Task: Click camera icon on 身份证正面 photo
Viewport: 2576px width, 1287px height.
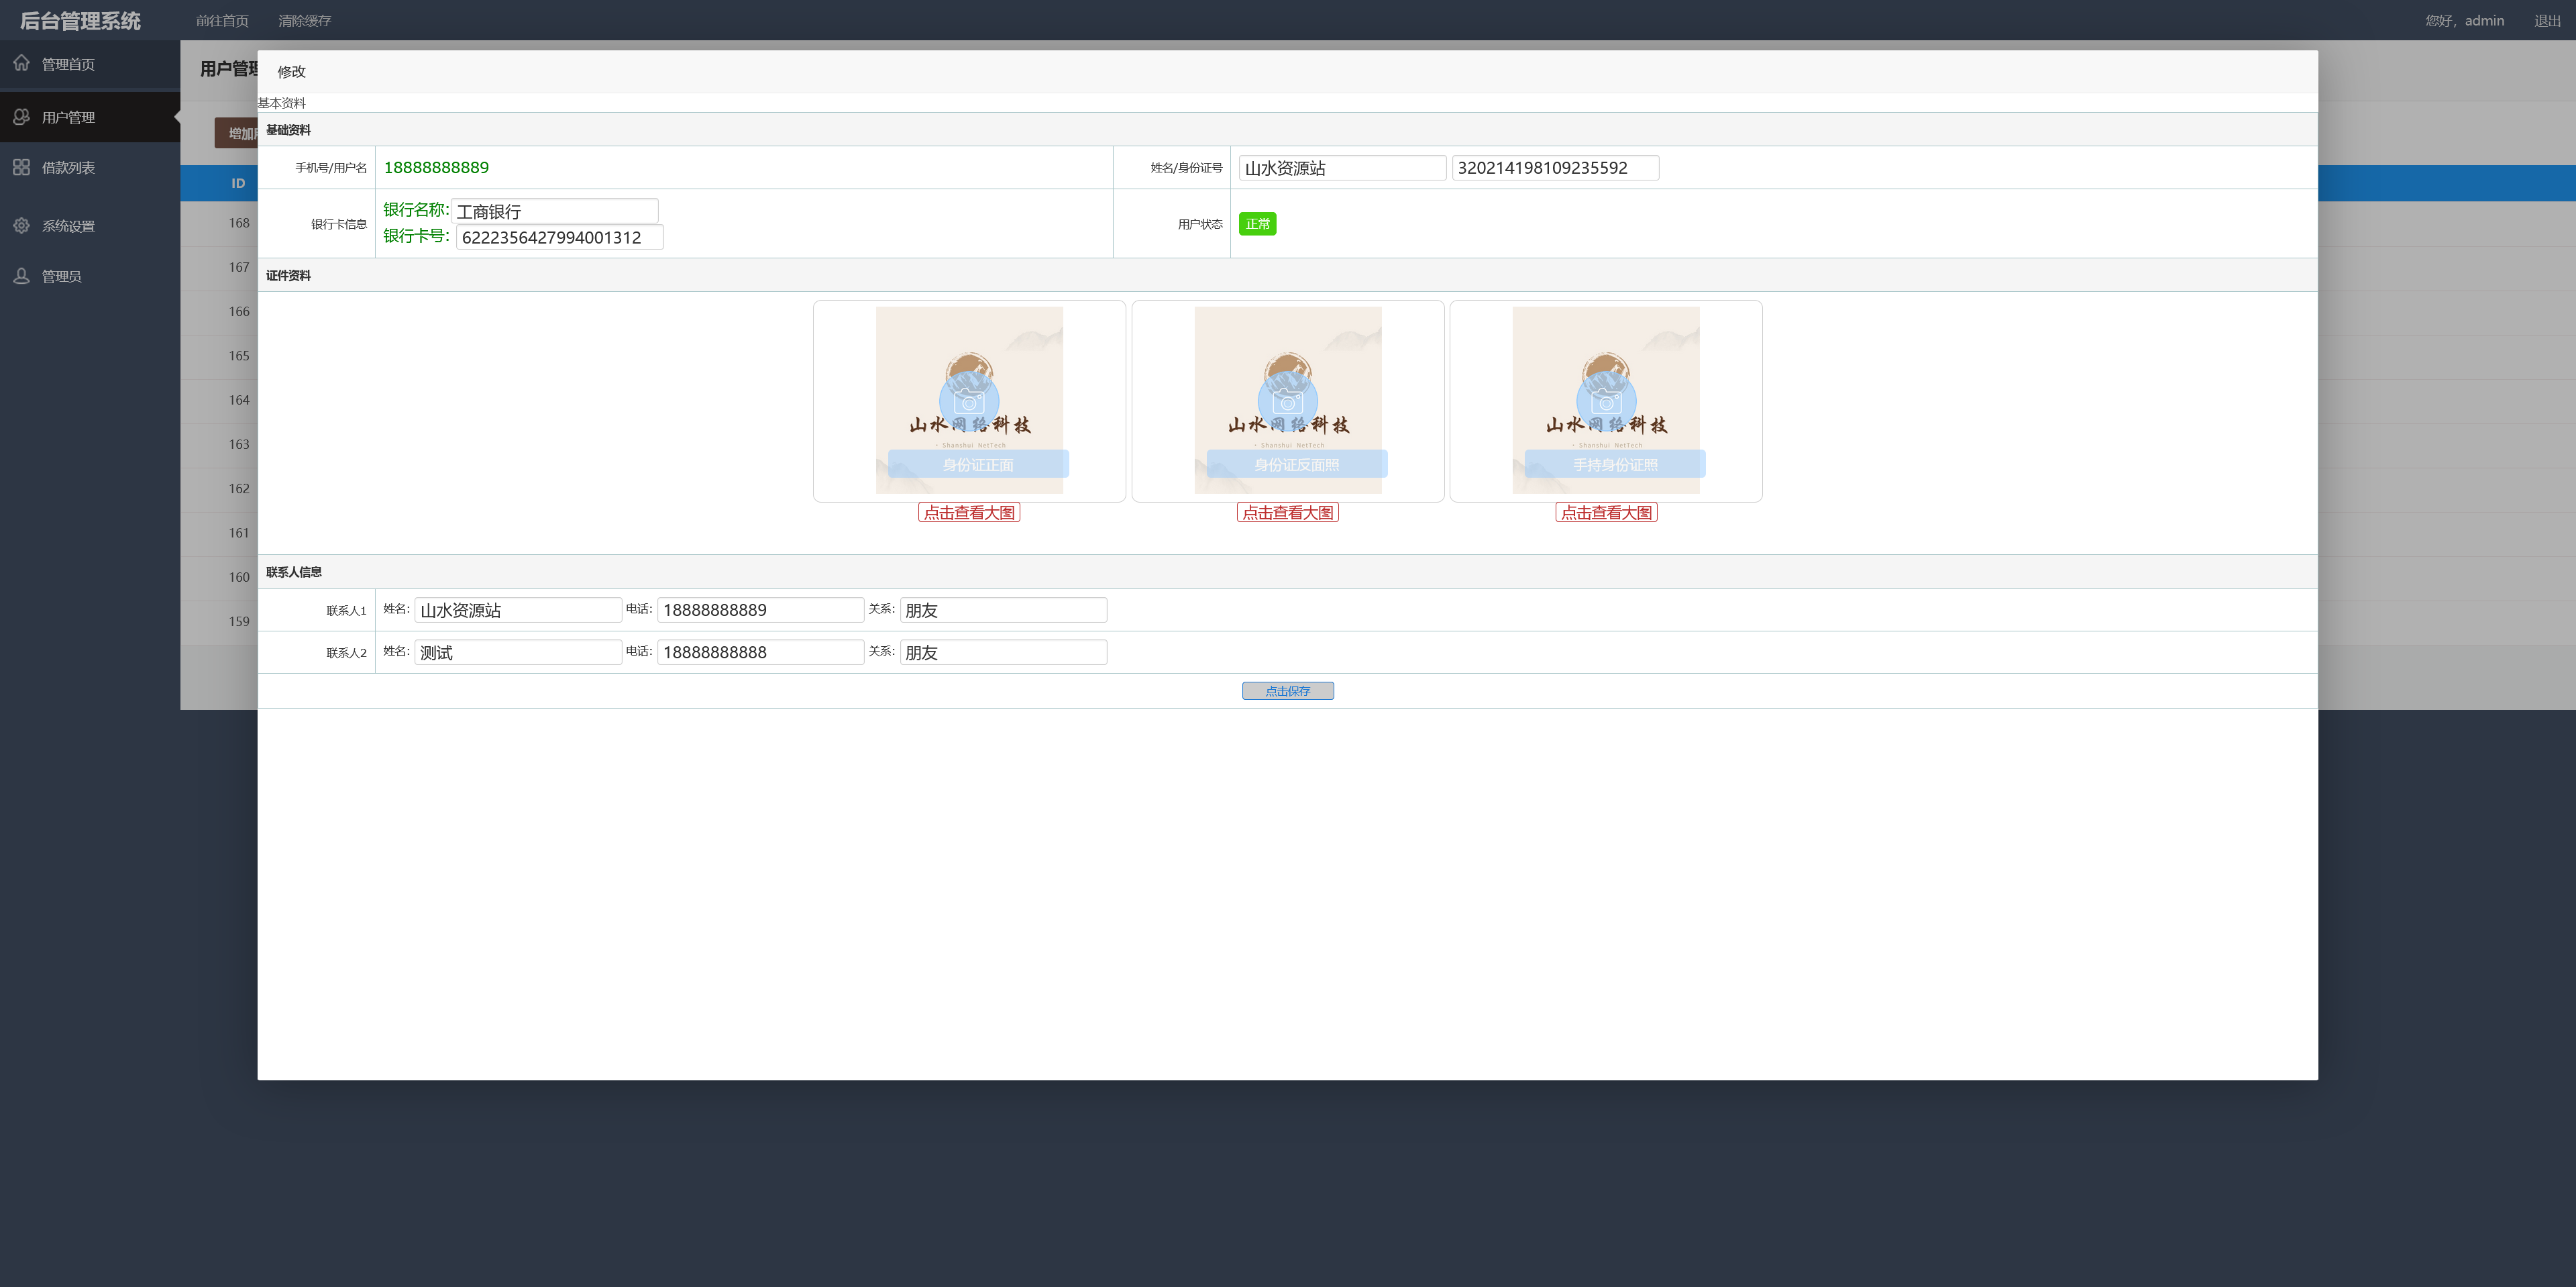Action: [x=968, y=401]
